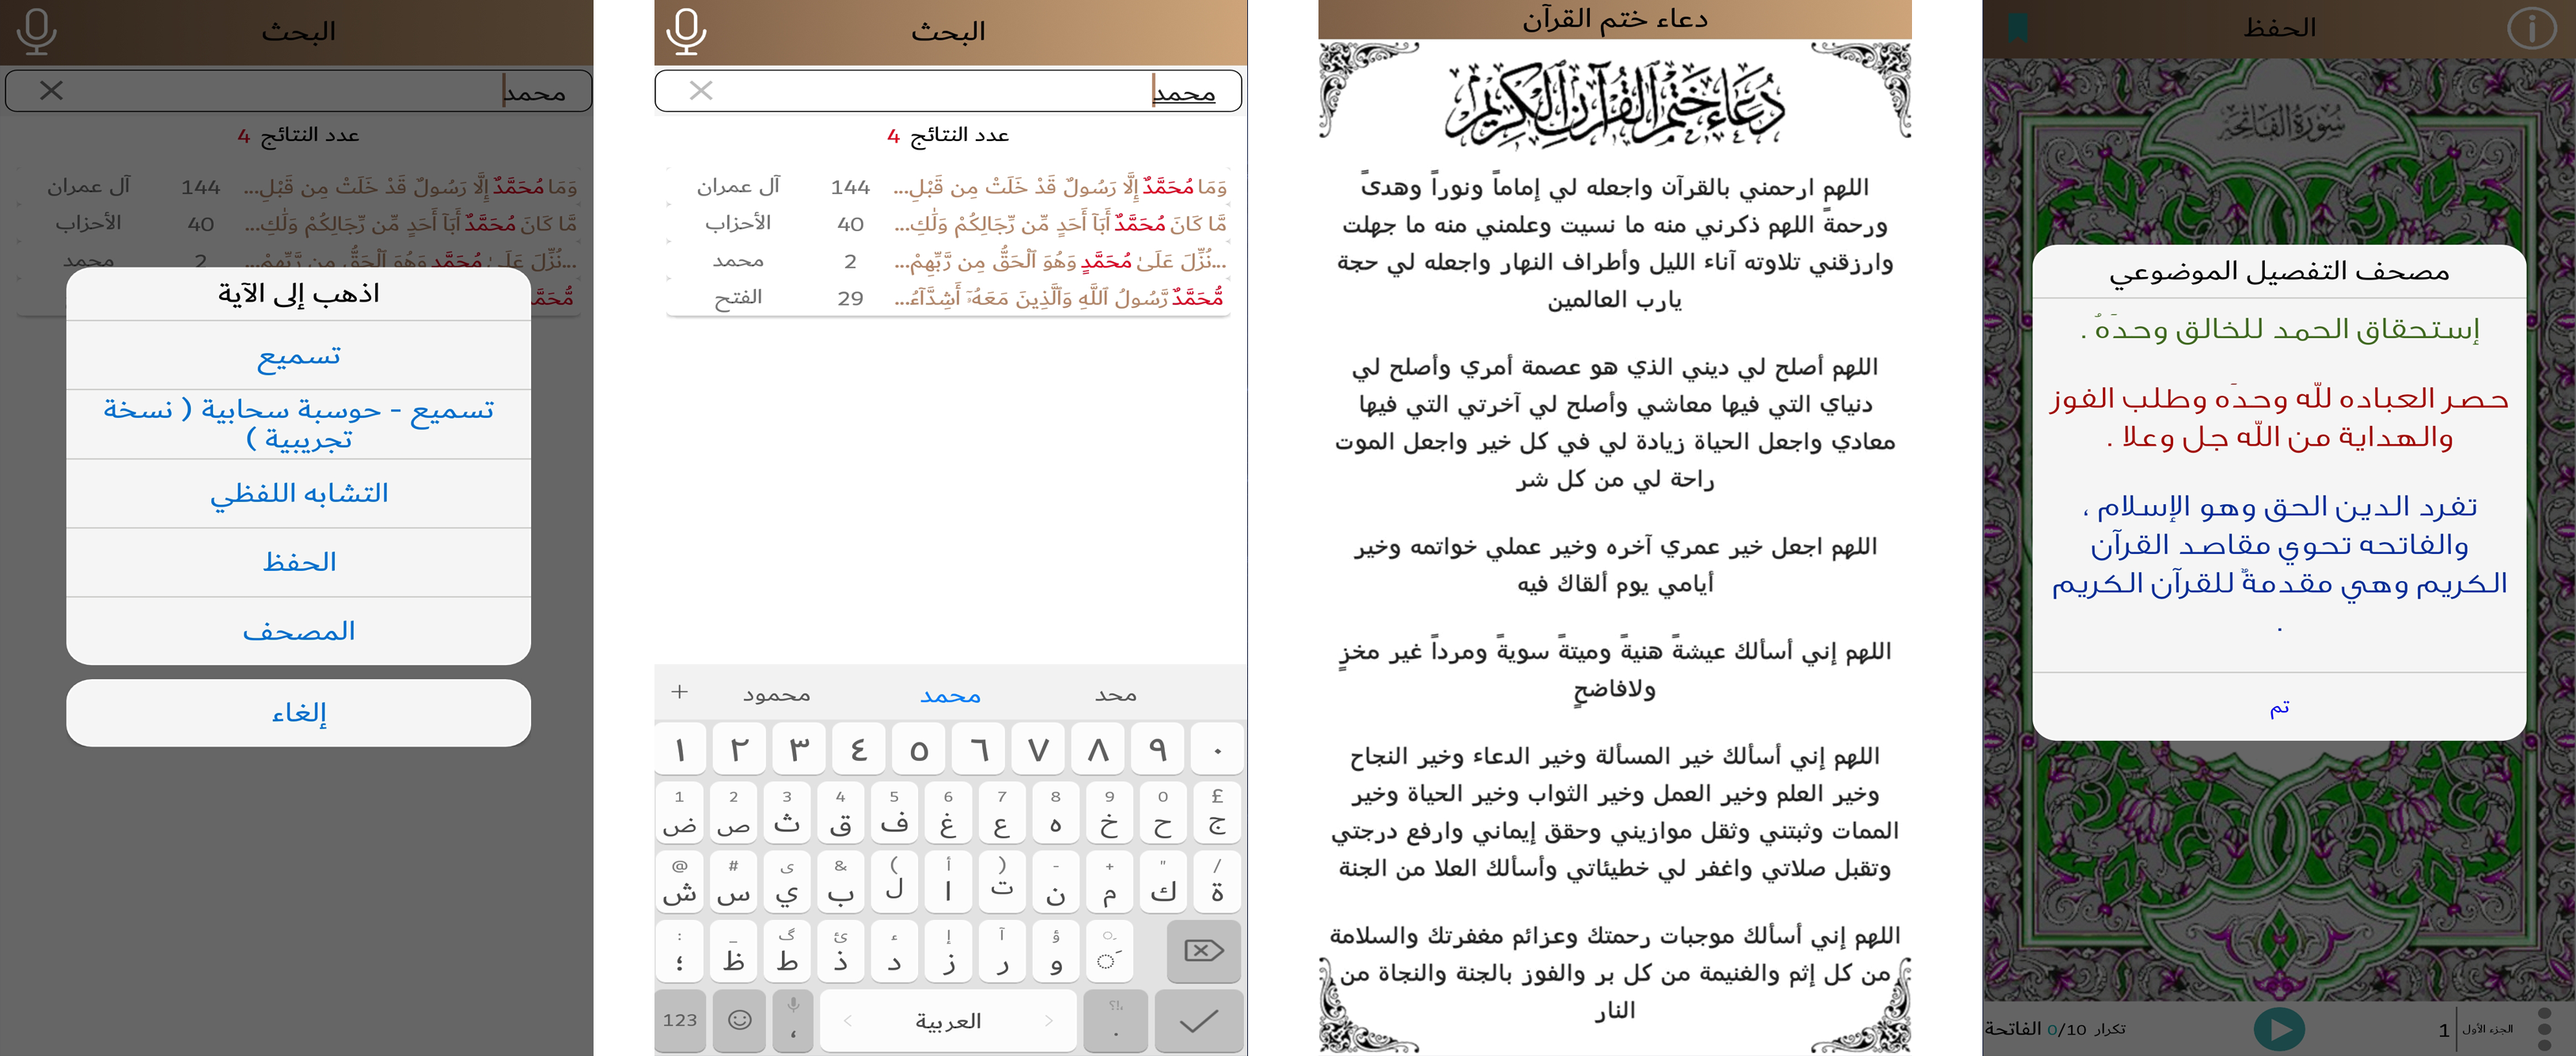
Task: Tap the Arabic zero dot numeral key
Action: [1217, 749]
